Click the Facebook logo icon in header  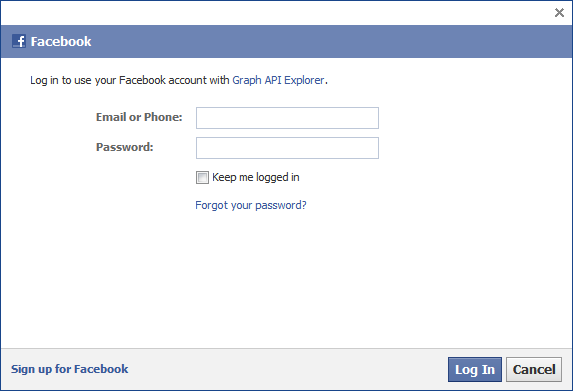point(19,41)
